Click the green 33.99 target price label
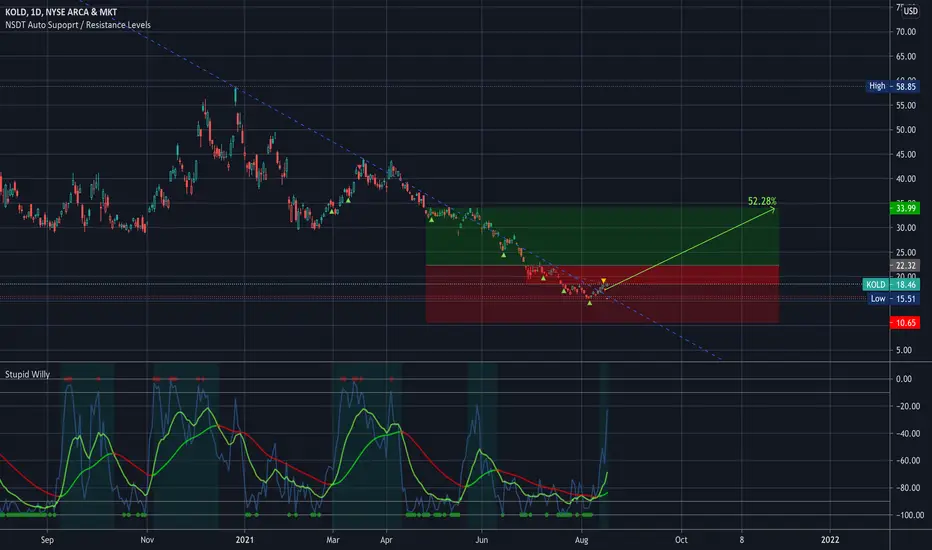 point(905,208)
